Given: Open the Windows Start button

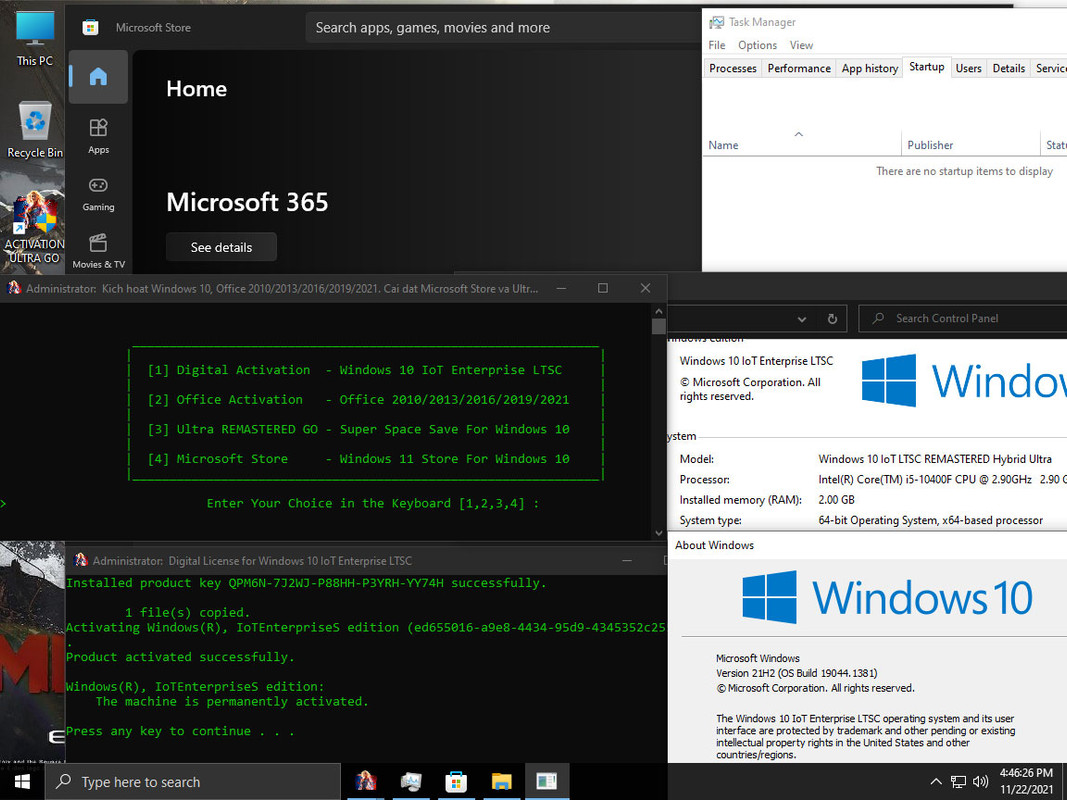Looking at the screenshot, I should pyautogui.click(x=22, y=782).
